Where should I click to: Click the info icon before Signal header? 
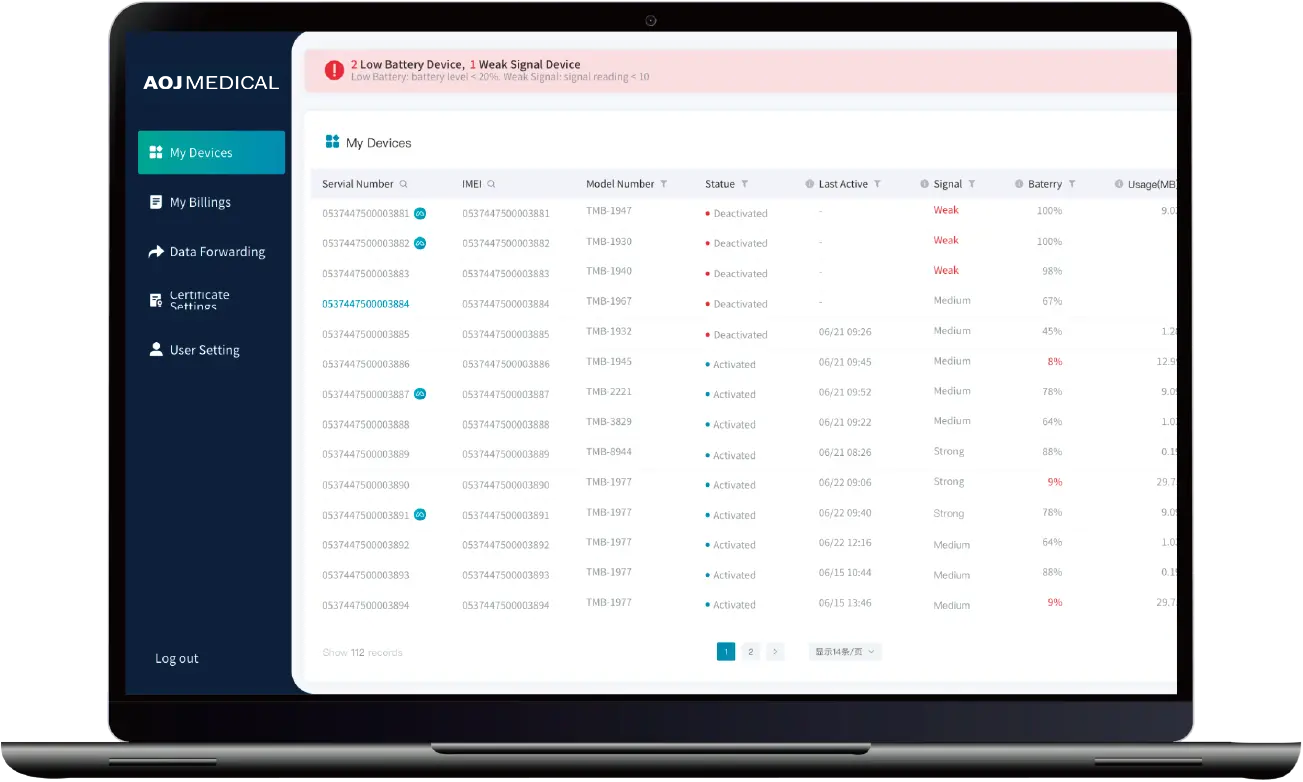click(925, 184)
